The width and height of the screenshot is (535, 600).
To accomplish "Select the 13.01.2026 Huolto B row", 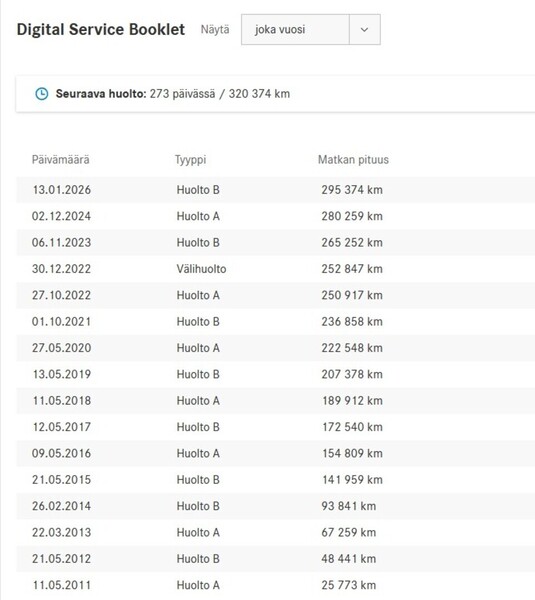I will tap(276, 190).
